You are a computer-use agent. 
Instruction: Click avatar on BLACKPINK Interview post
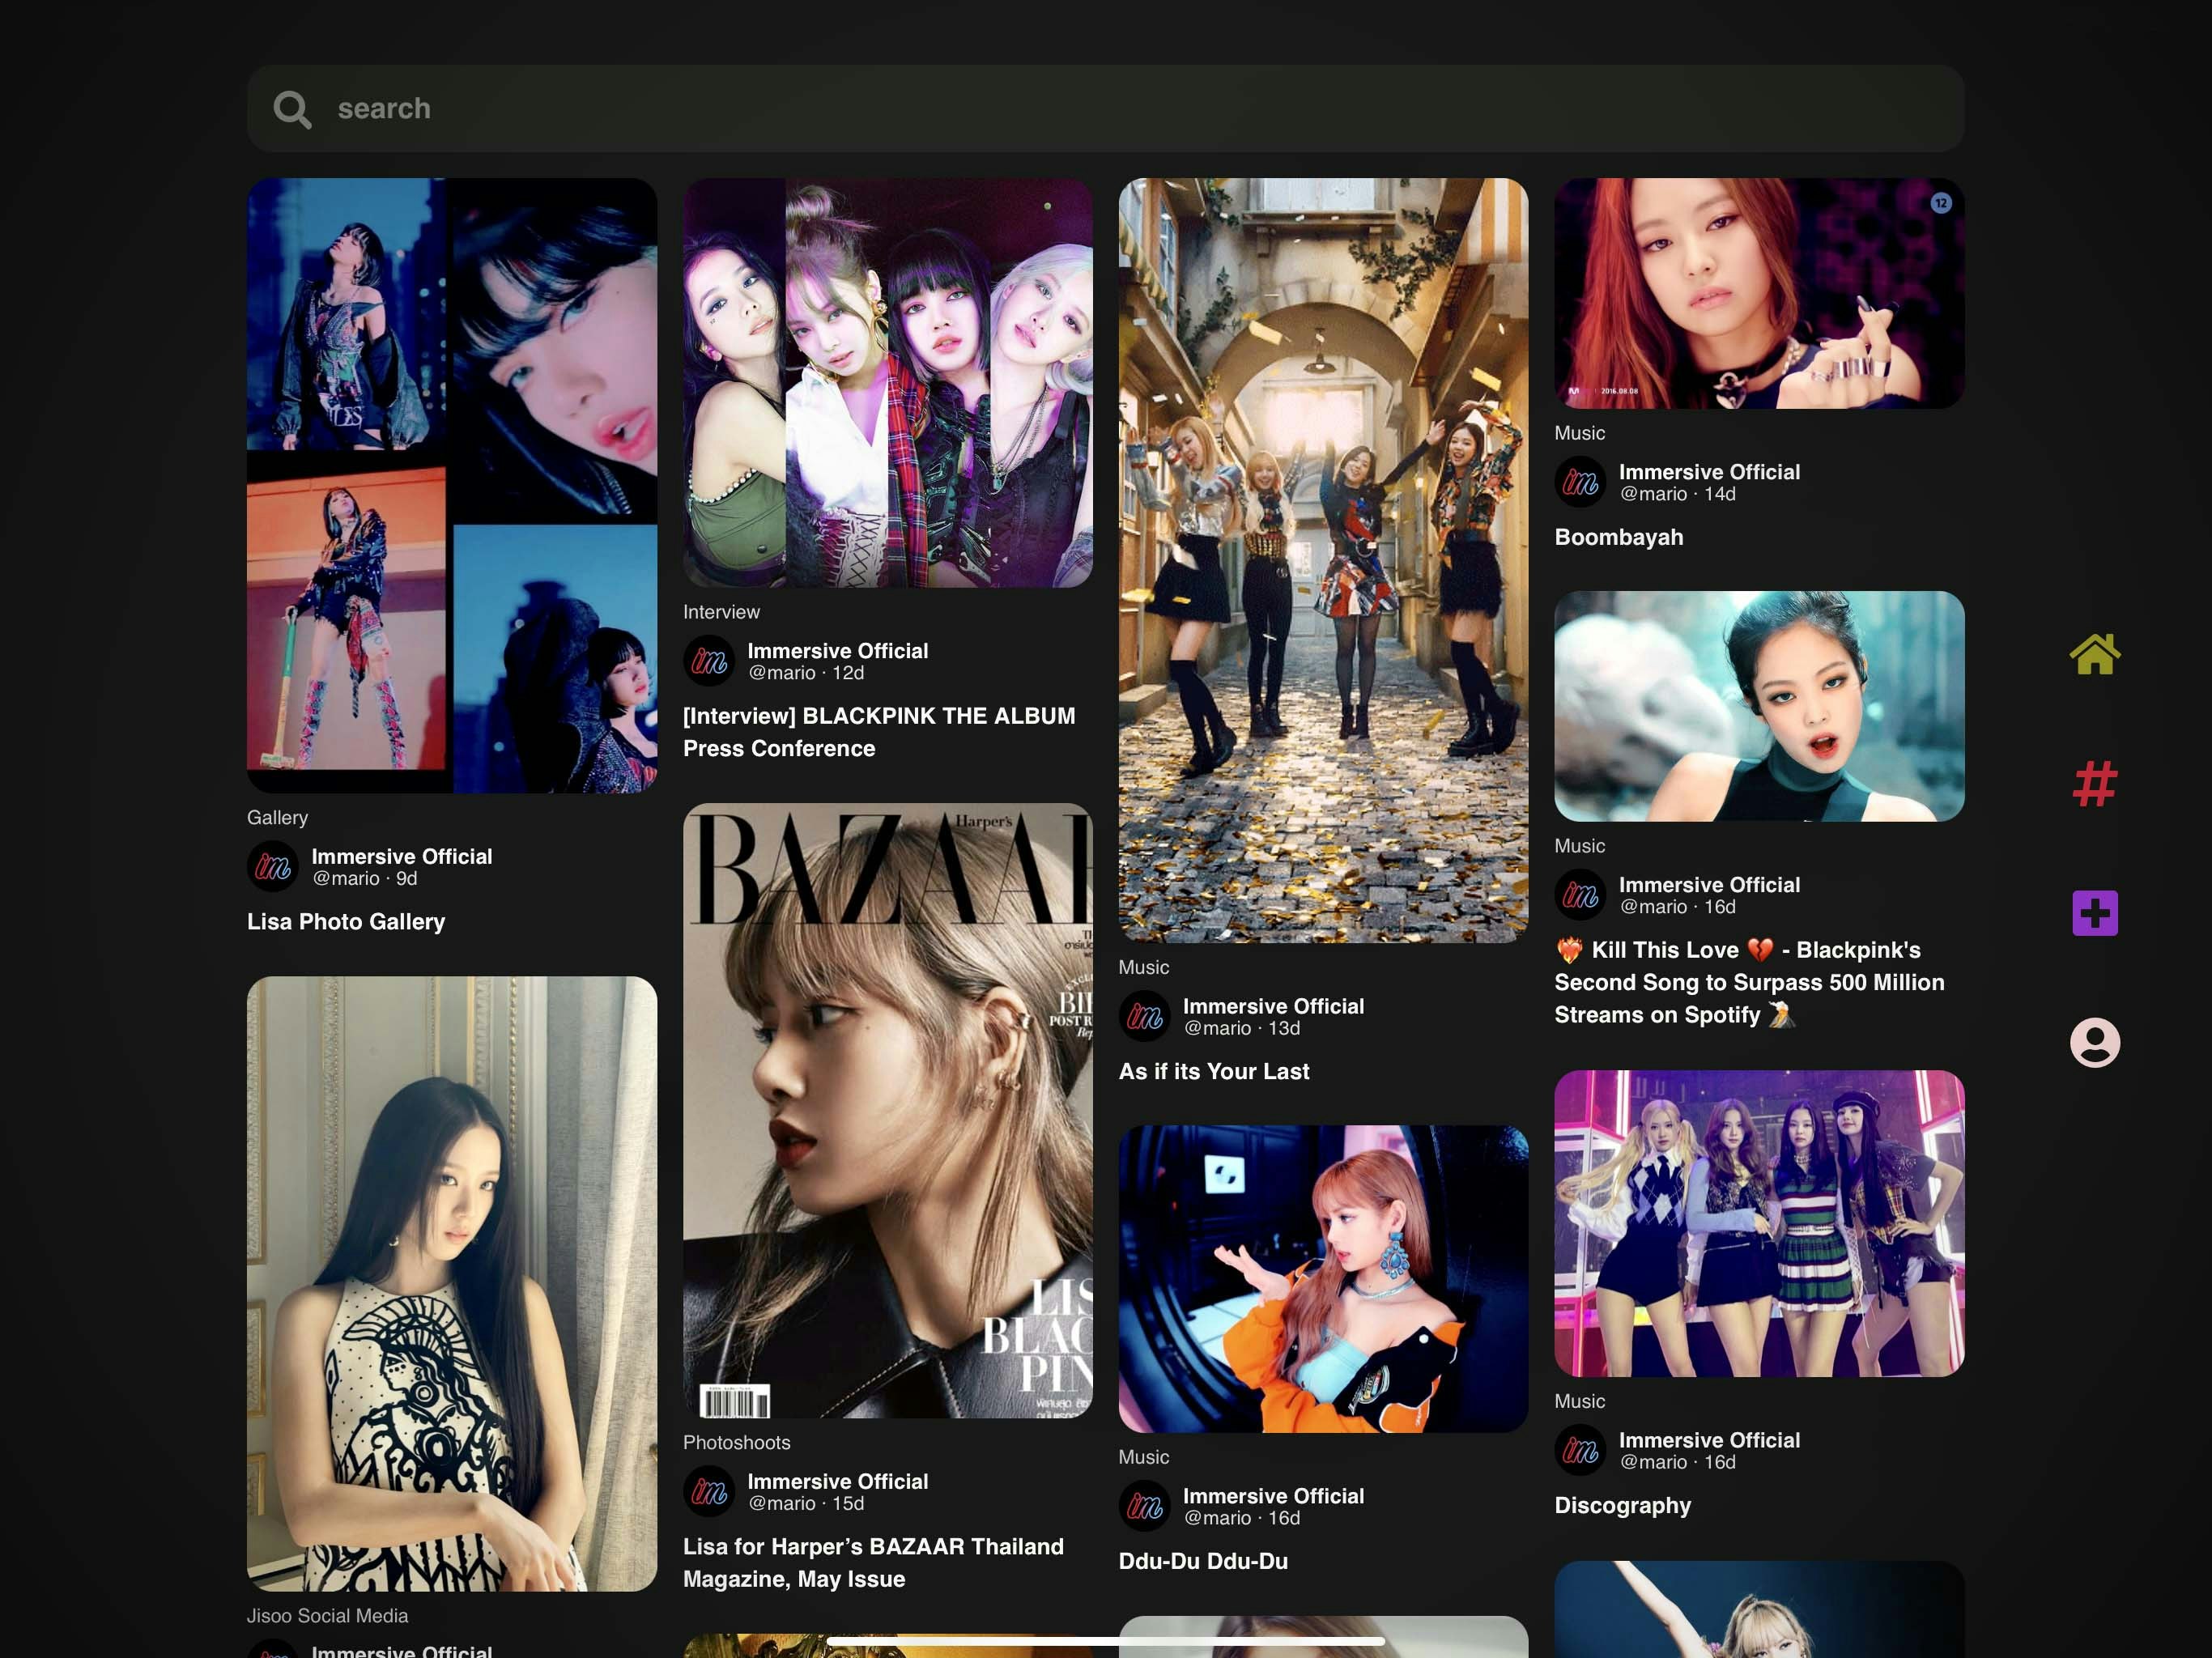pyautogui.click(x=709, y=660)
